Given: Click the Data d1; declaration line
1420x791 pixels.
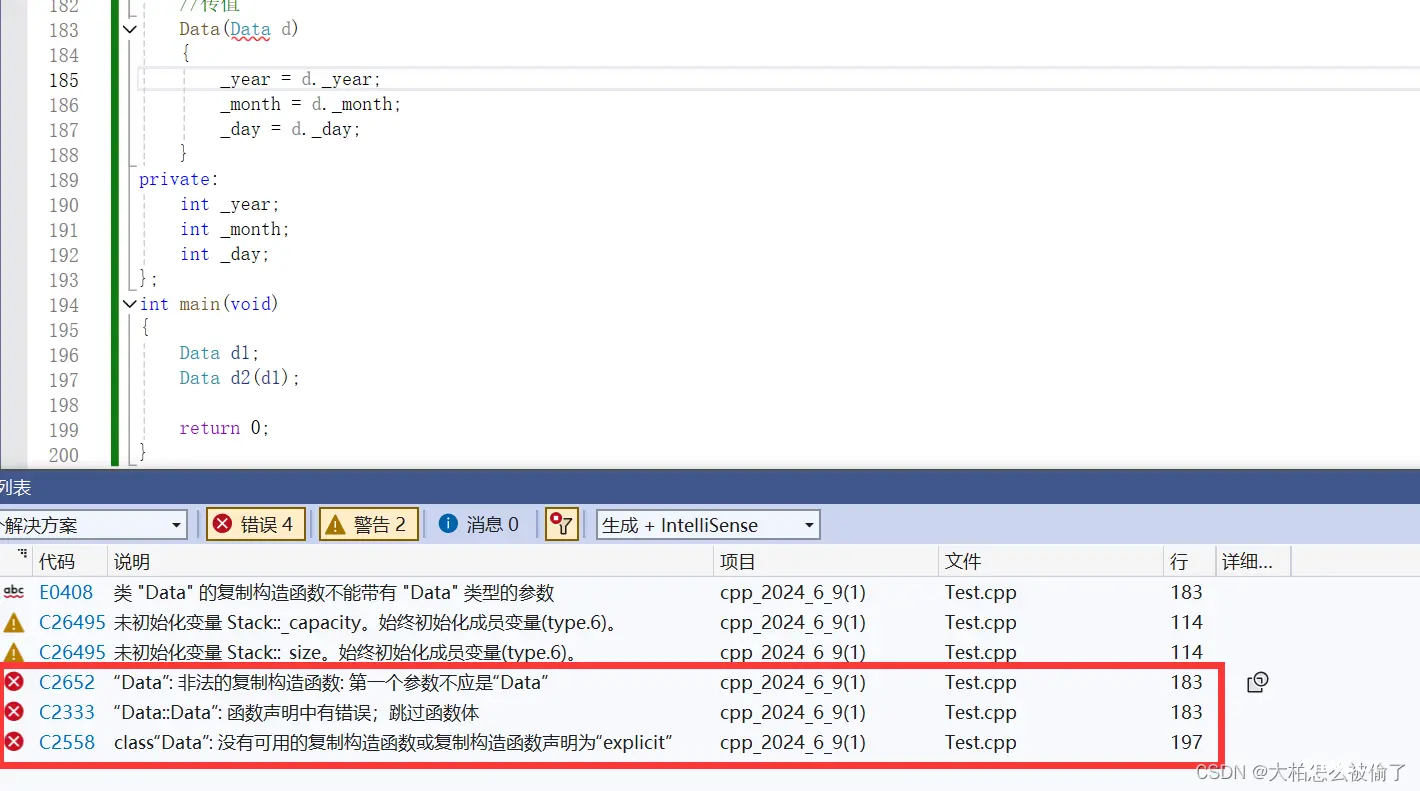Looking at the screenshot, I should [219, 353].
